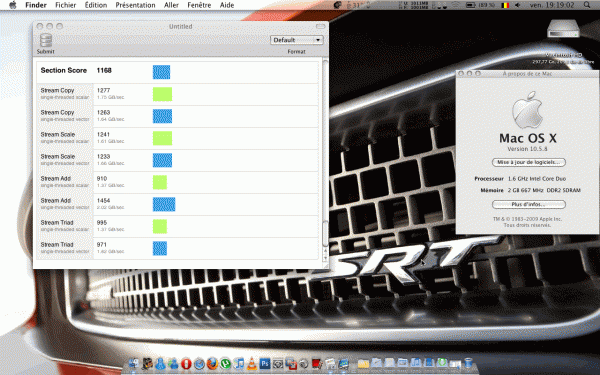Launch Firefox from the Dock
The height and width of the screenshot is (375, 600).
point(212,364)
